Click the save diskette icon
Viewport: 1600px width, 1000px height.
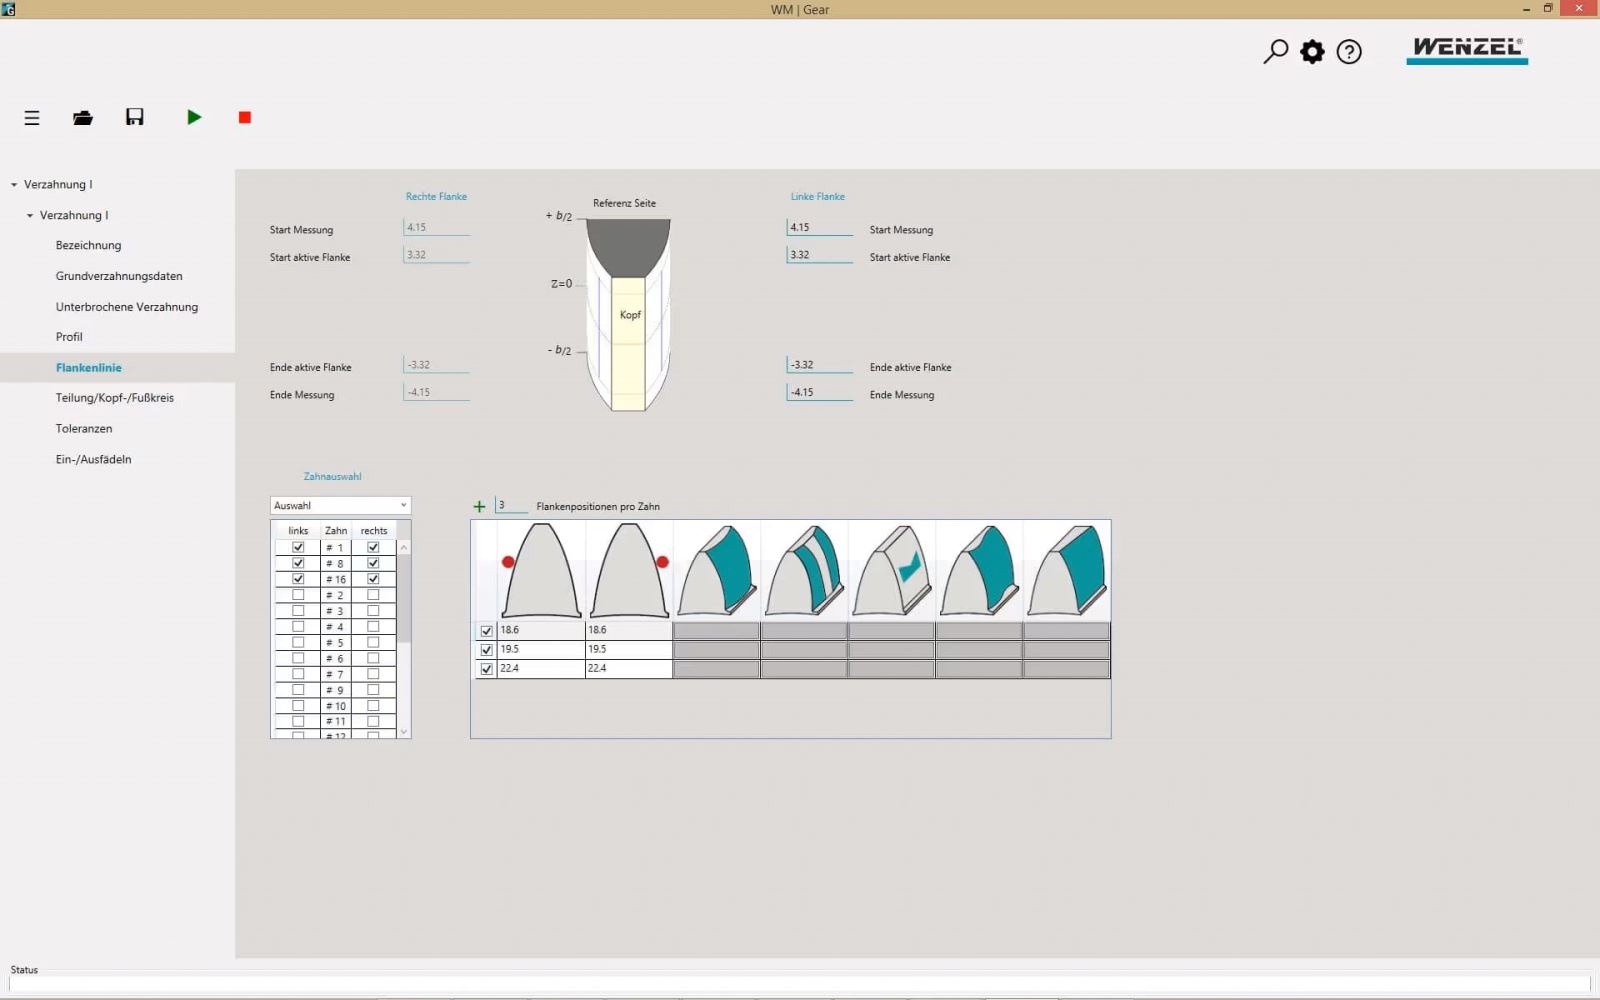pos(135,117)
